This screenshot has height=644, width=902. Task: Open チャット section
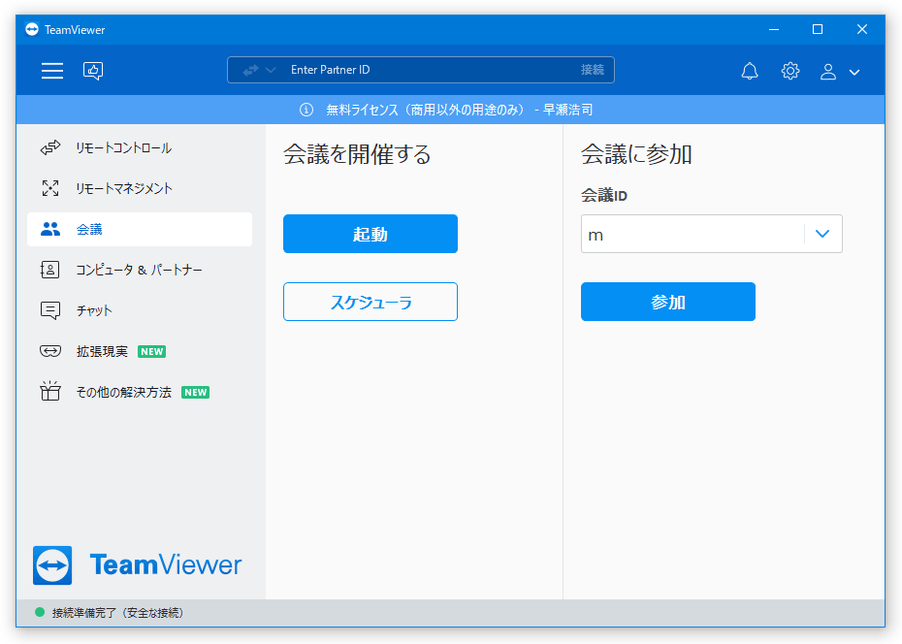[139, 310]
